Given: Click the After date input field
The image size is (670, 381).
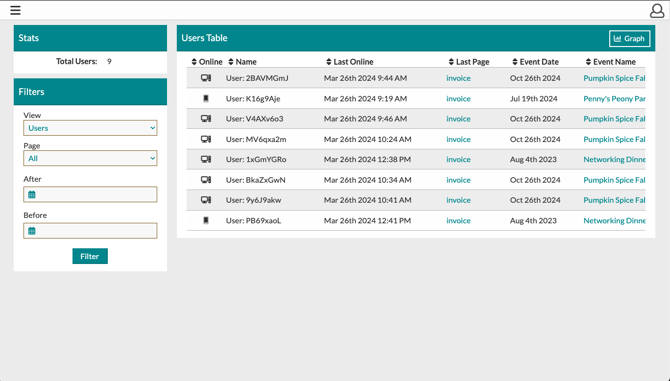Looking at the screenshot, I should [x=90, y=195].
